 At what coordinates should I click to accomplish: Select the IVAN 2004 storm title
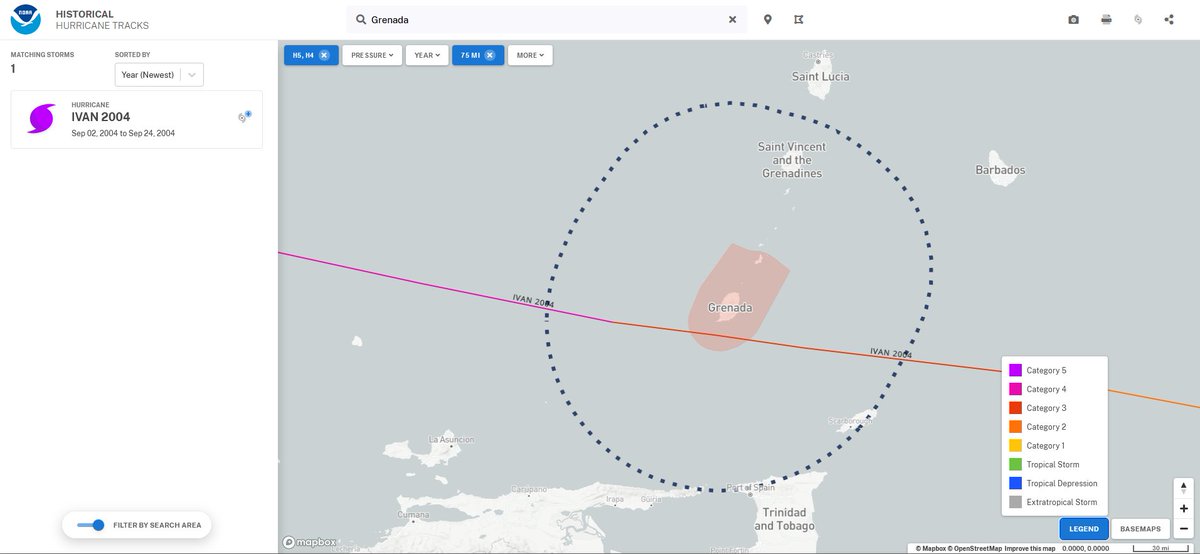pos(101,117)
